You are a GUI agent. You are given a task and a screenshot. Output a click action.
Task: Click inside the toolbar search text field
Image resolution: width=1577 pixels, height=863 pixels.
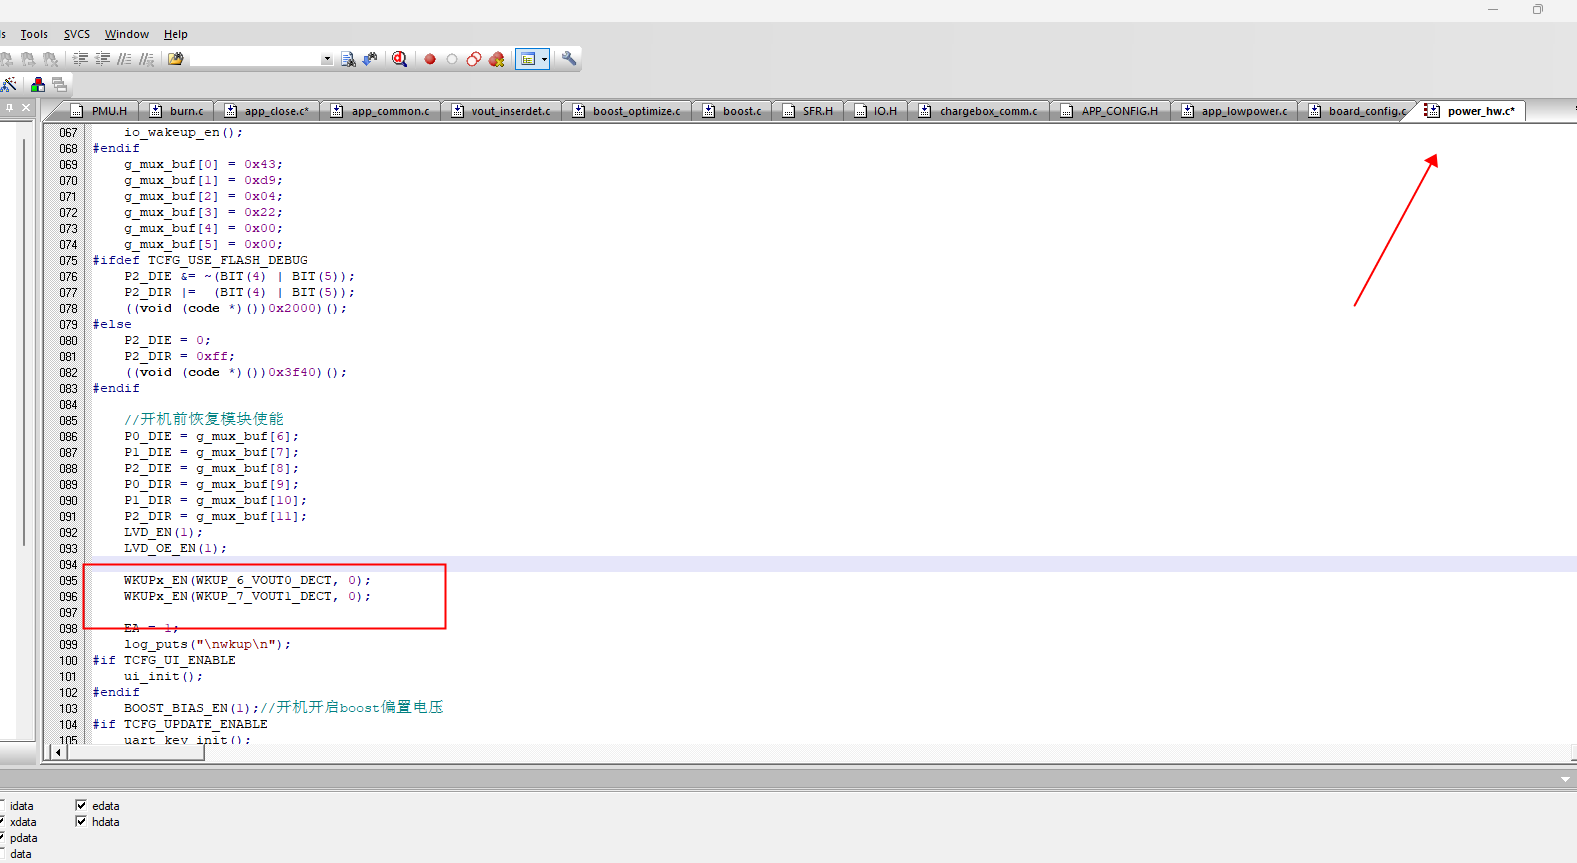click(255, 59)
